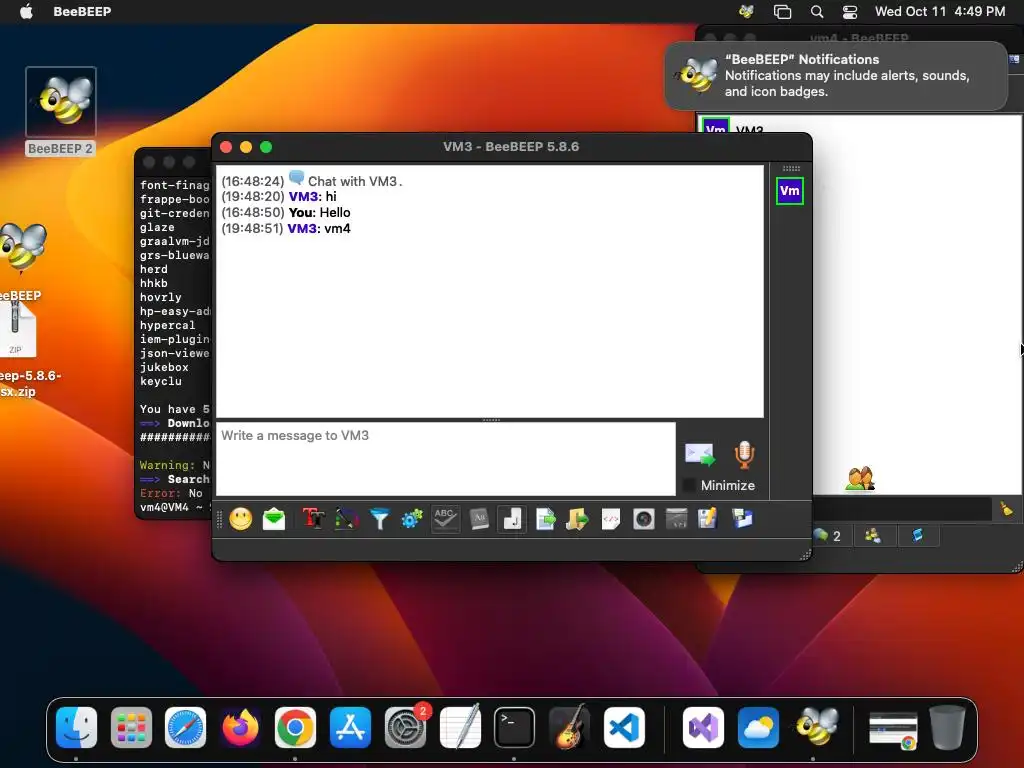Open Visual Studio Code from the Dock
The height and width of the screenshot is (768, 1024).
pyautogui.click(x=624, y=727)
